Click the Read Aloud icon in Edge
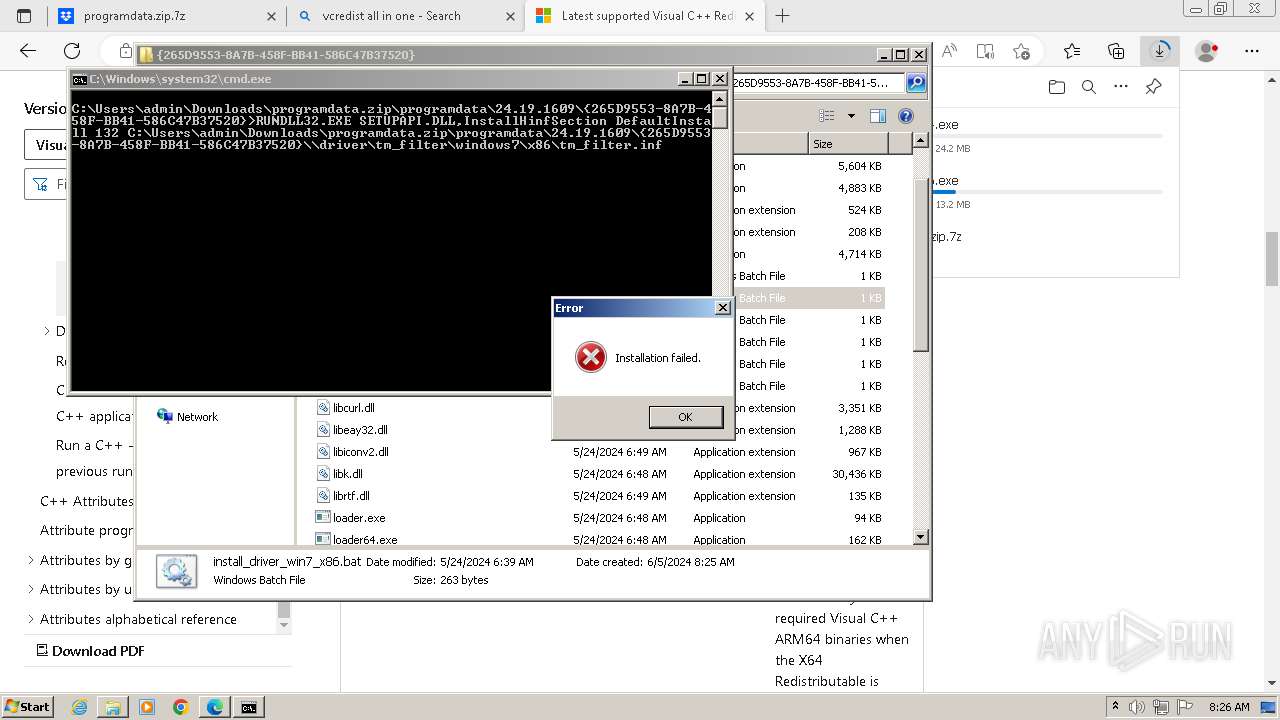This screenshot has height=720, width=1280. [949, 51]
